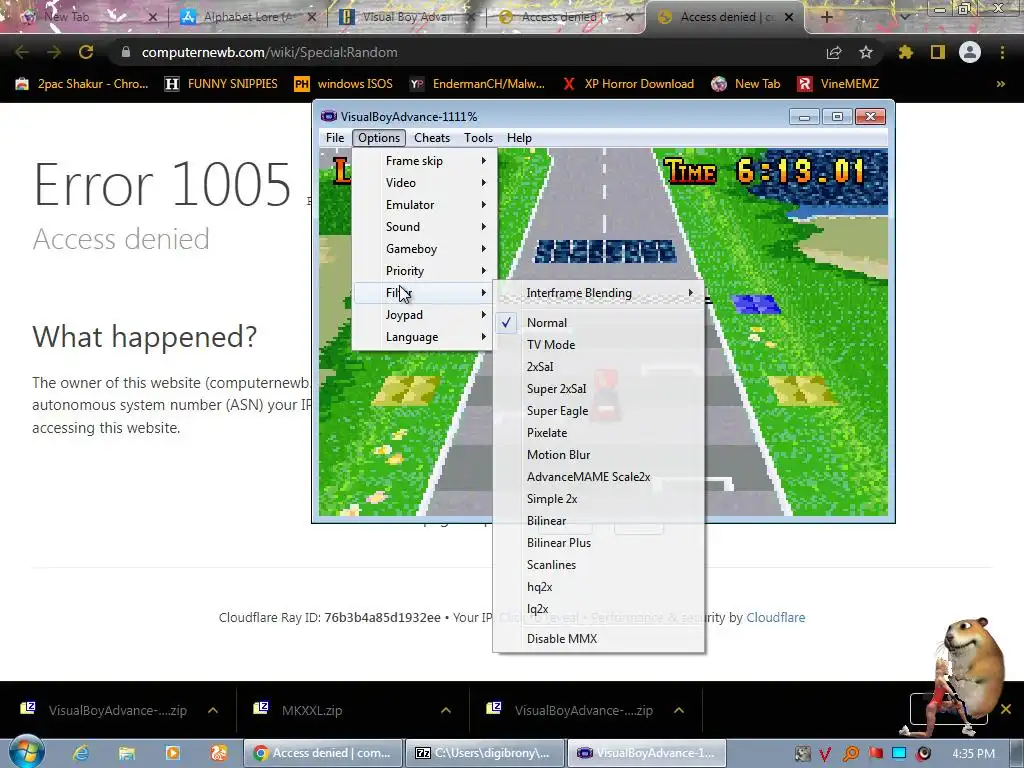This screenshot has width=1024, height=768.
Task: Select the Super 2xSaI filter
Action: (x=598, y=389)
